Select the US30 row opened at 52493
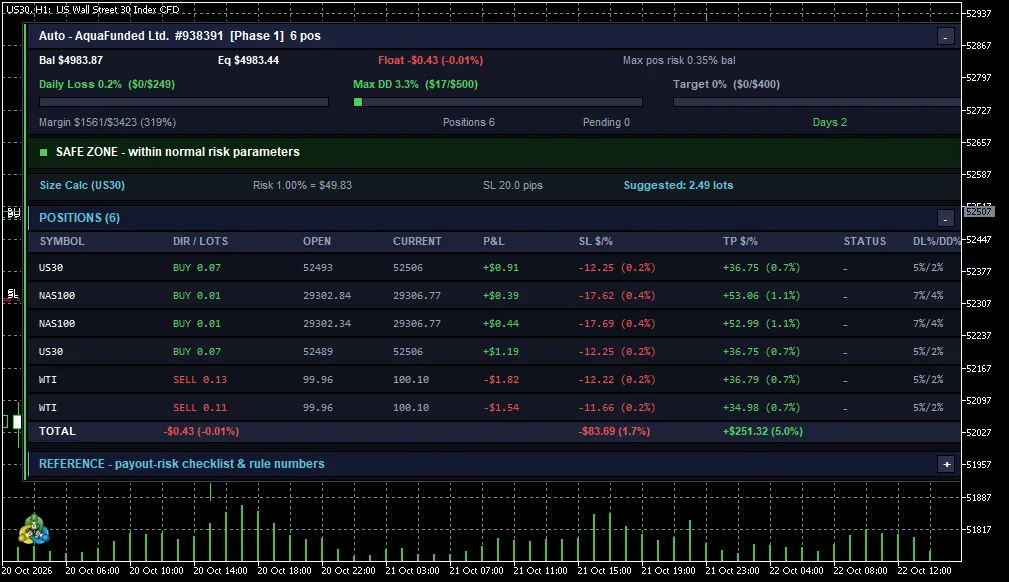This screenshot has height=582, width=1009. (494, 268)
